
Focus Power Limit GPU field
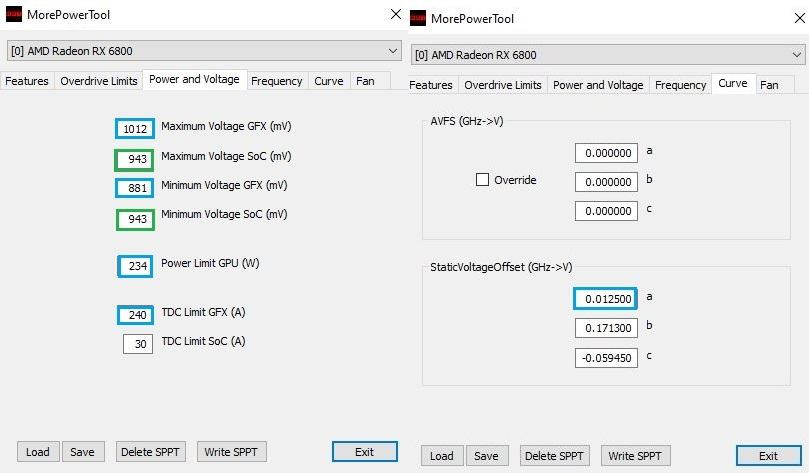click(x=135, y=266)
